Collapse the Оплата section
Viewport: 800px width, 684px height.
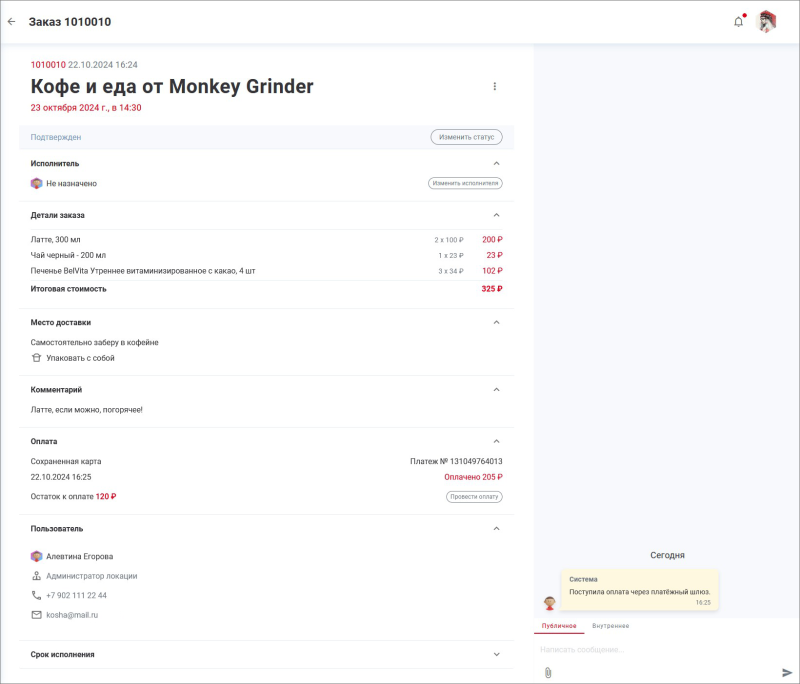pos(496,441)
